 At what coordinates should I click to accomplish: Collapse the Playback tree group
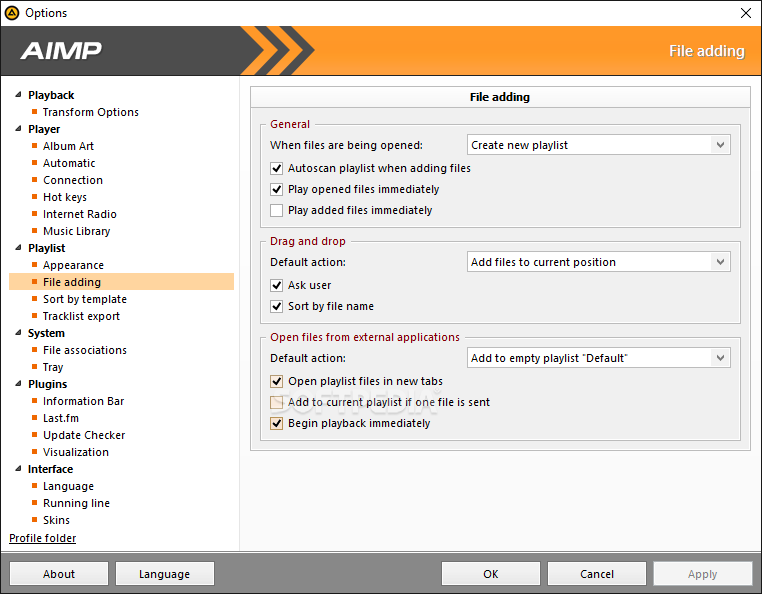(x=18, y=95)
